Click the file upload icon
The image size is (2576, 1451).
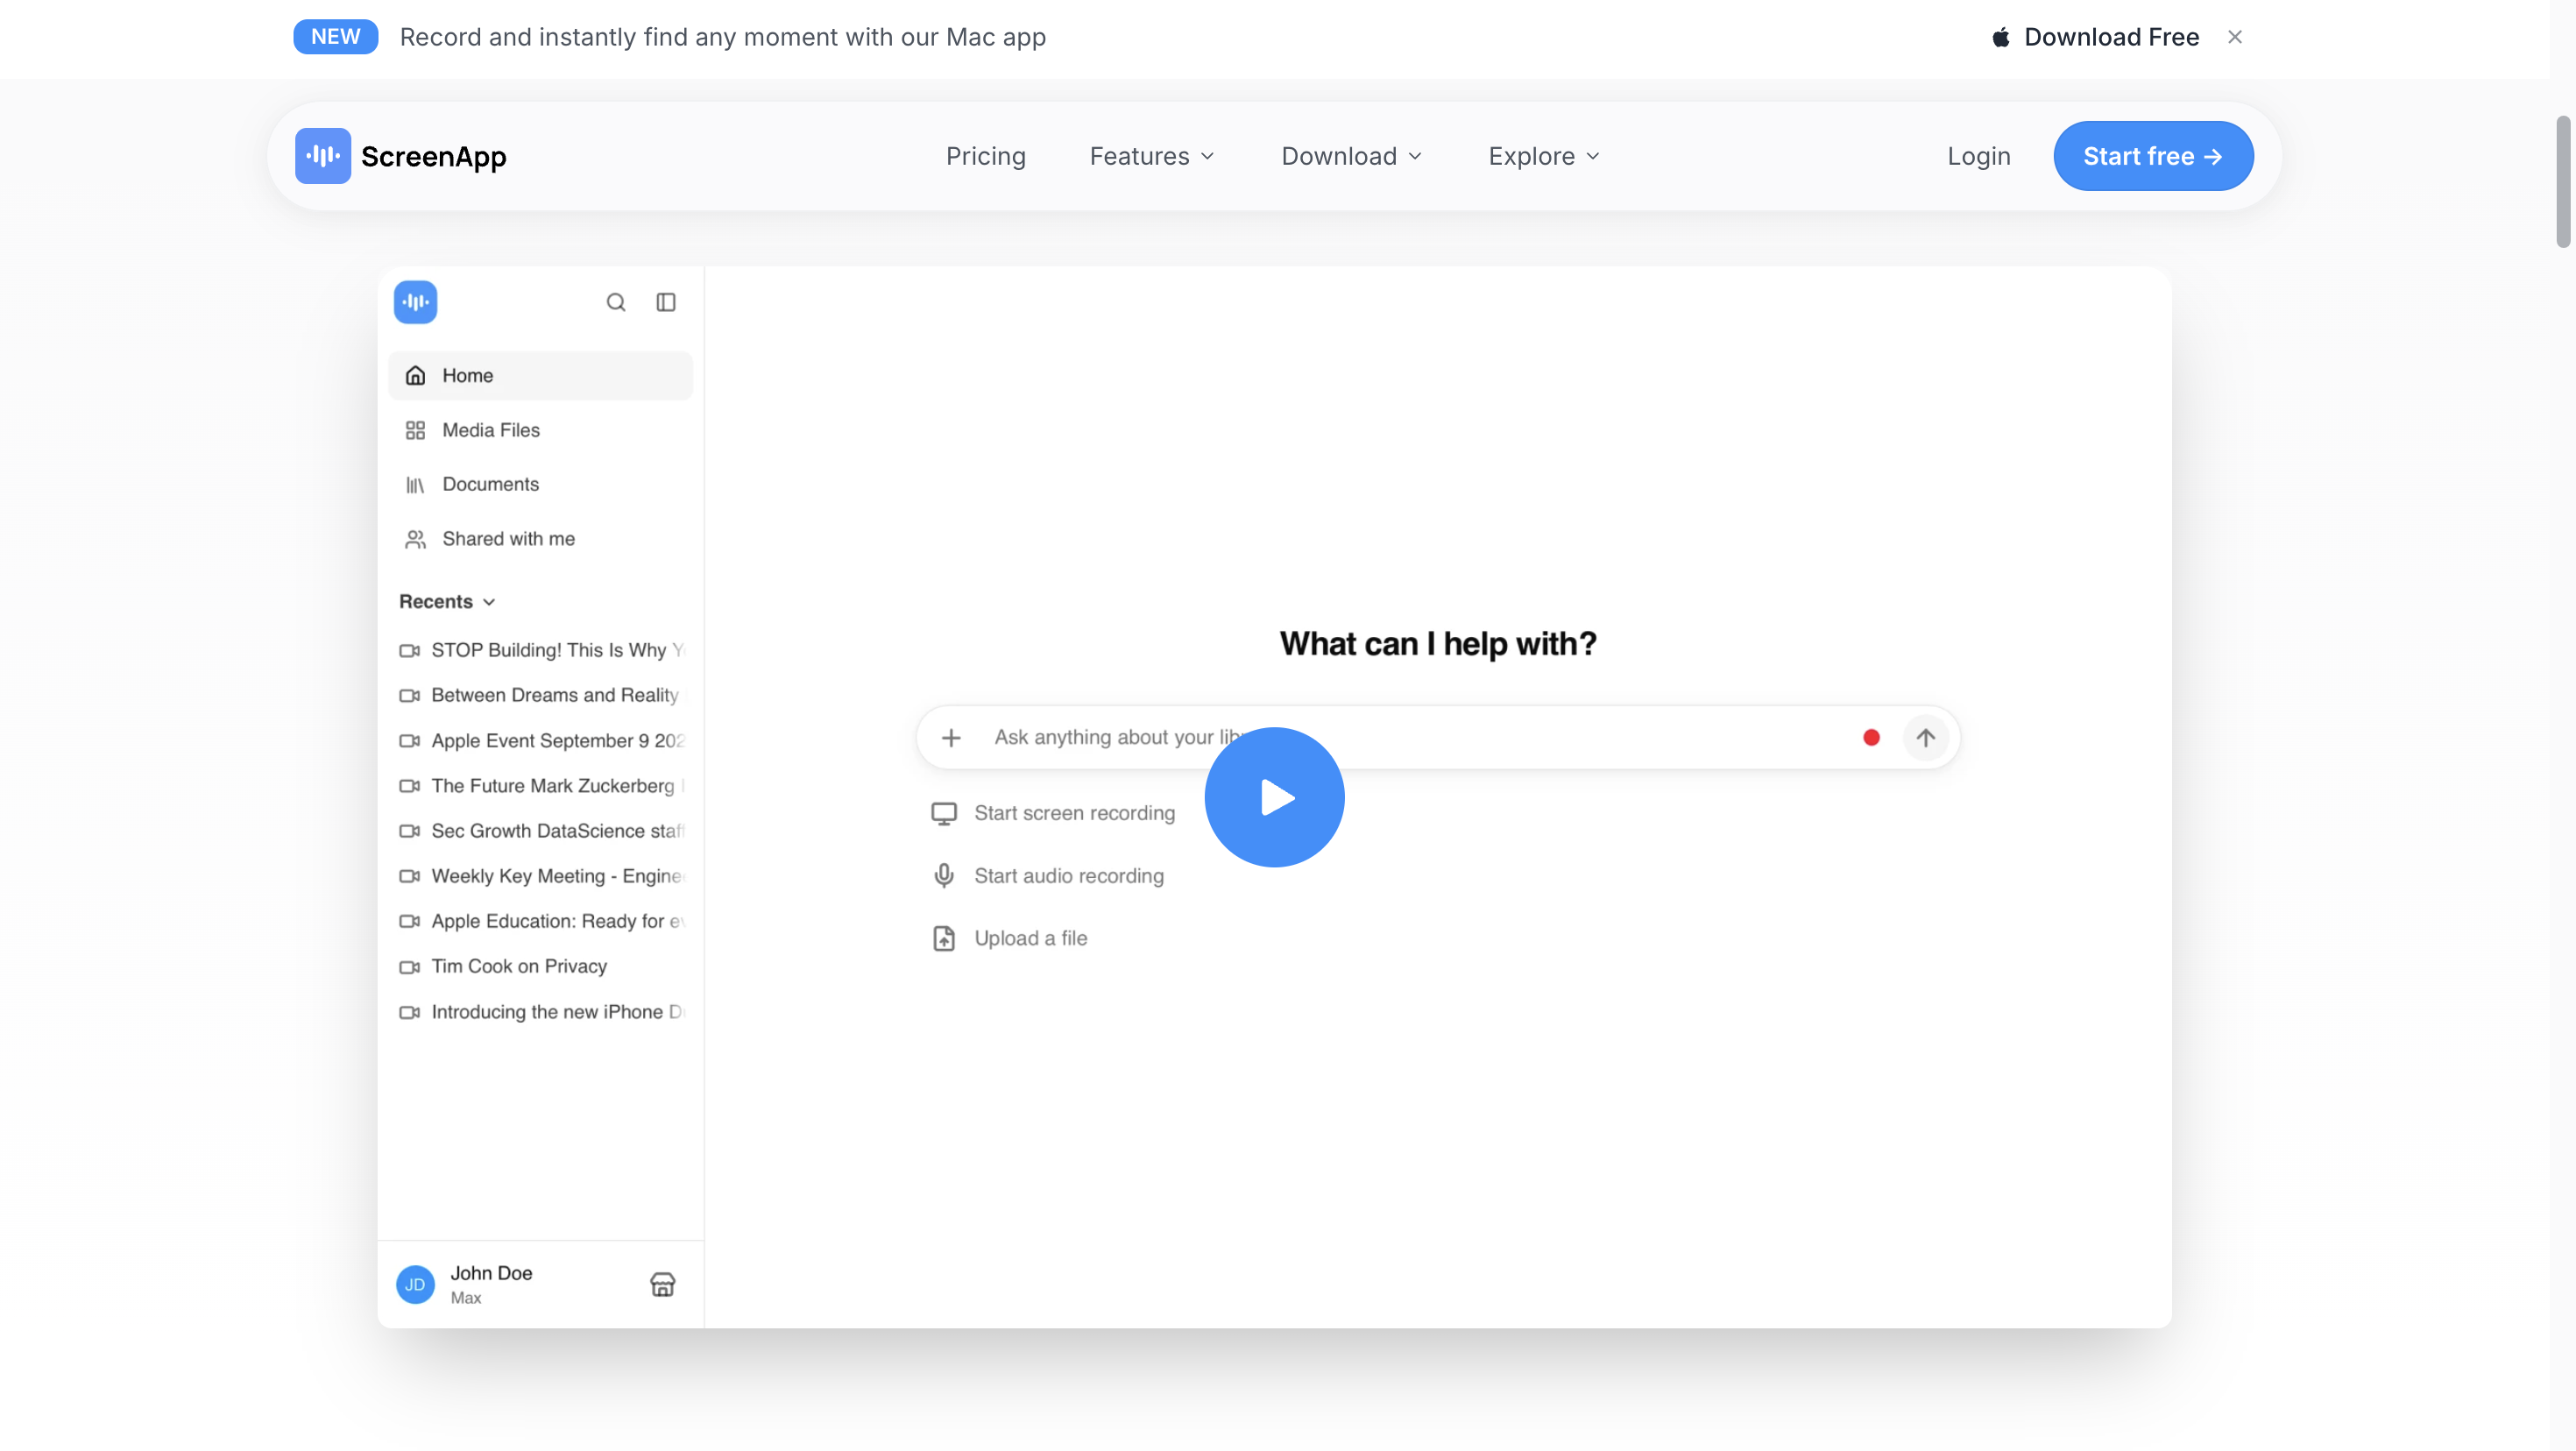point(943,938)
